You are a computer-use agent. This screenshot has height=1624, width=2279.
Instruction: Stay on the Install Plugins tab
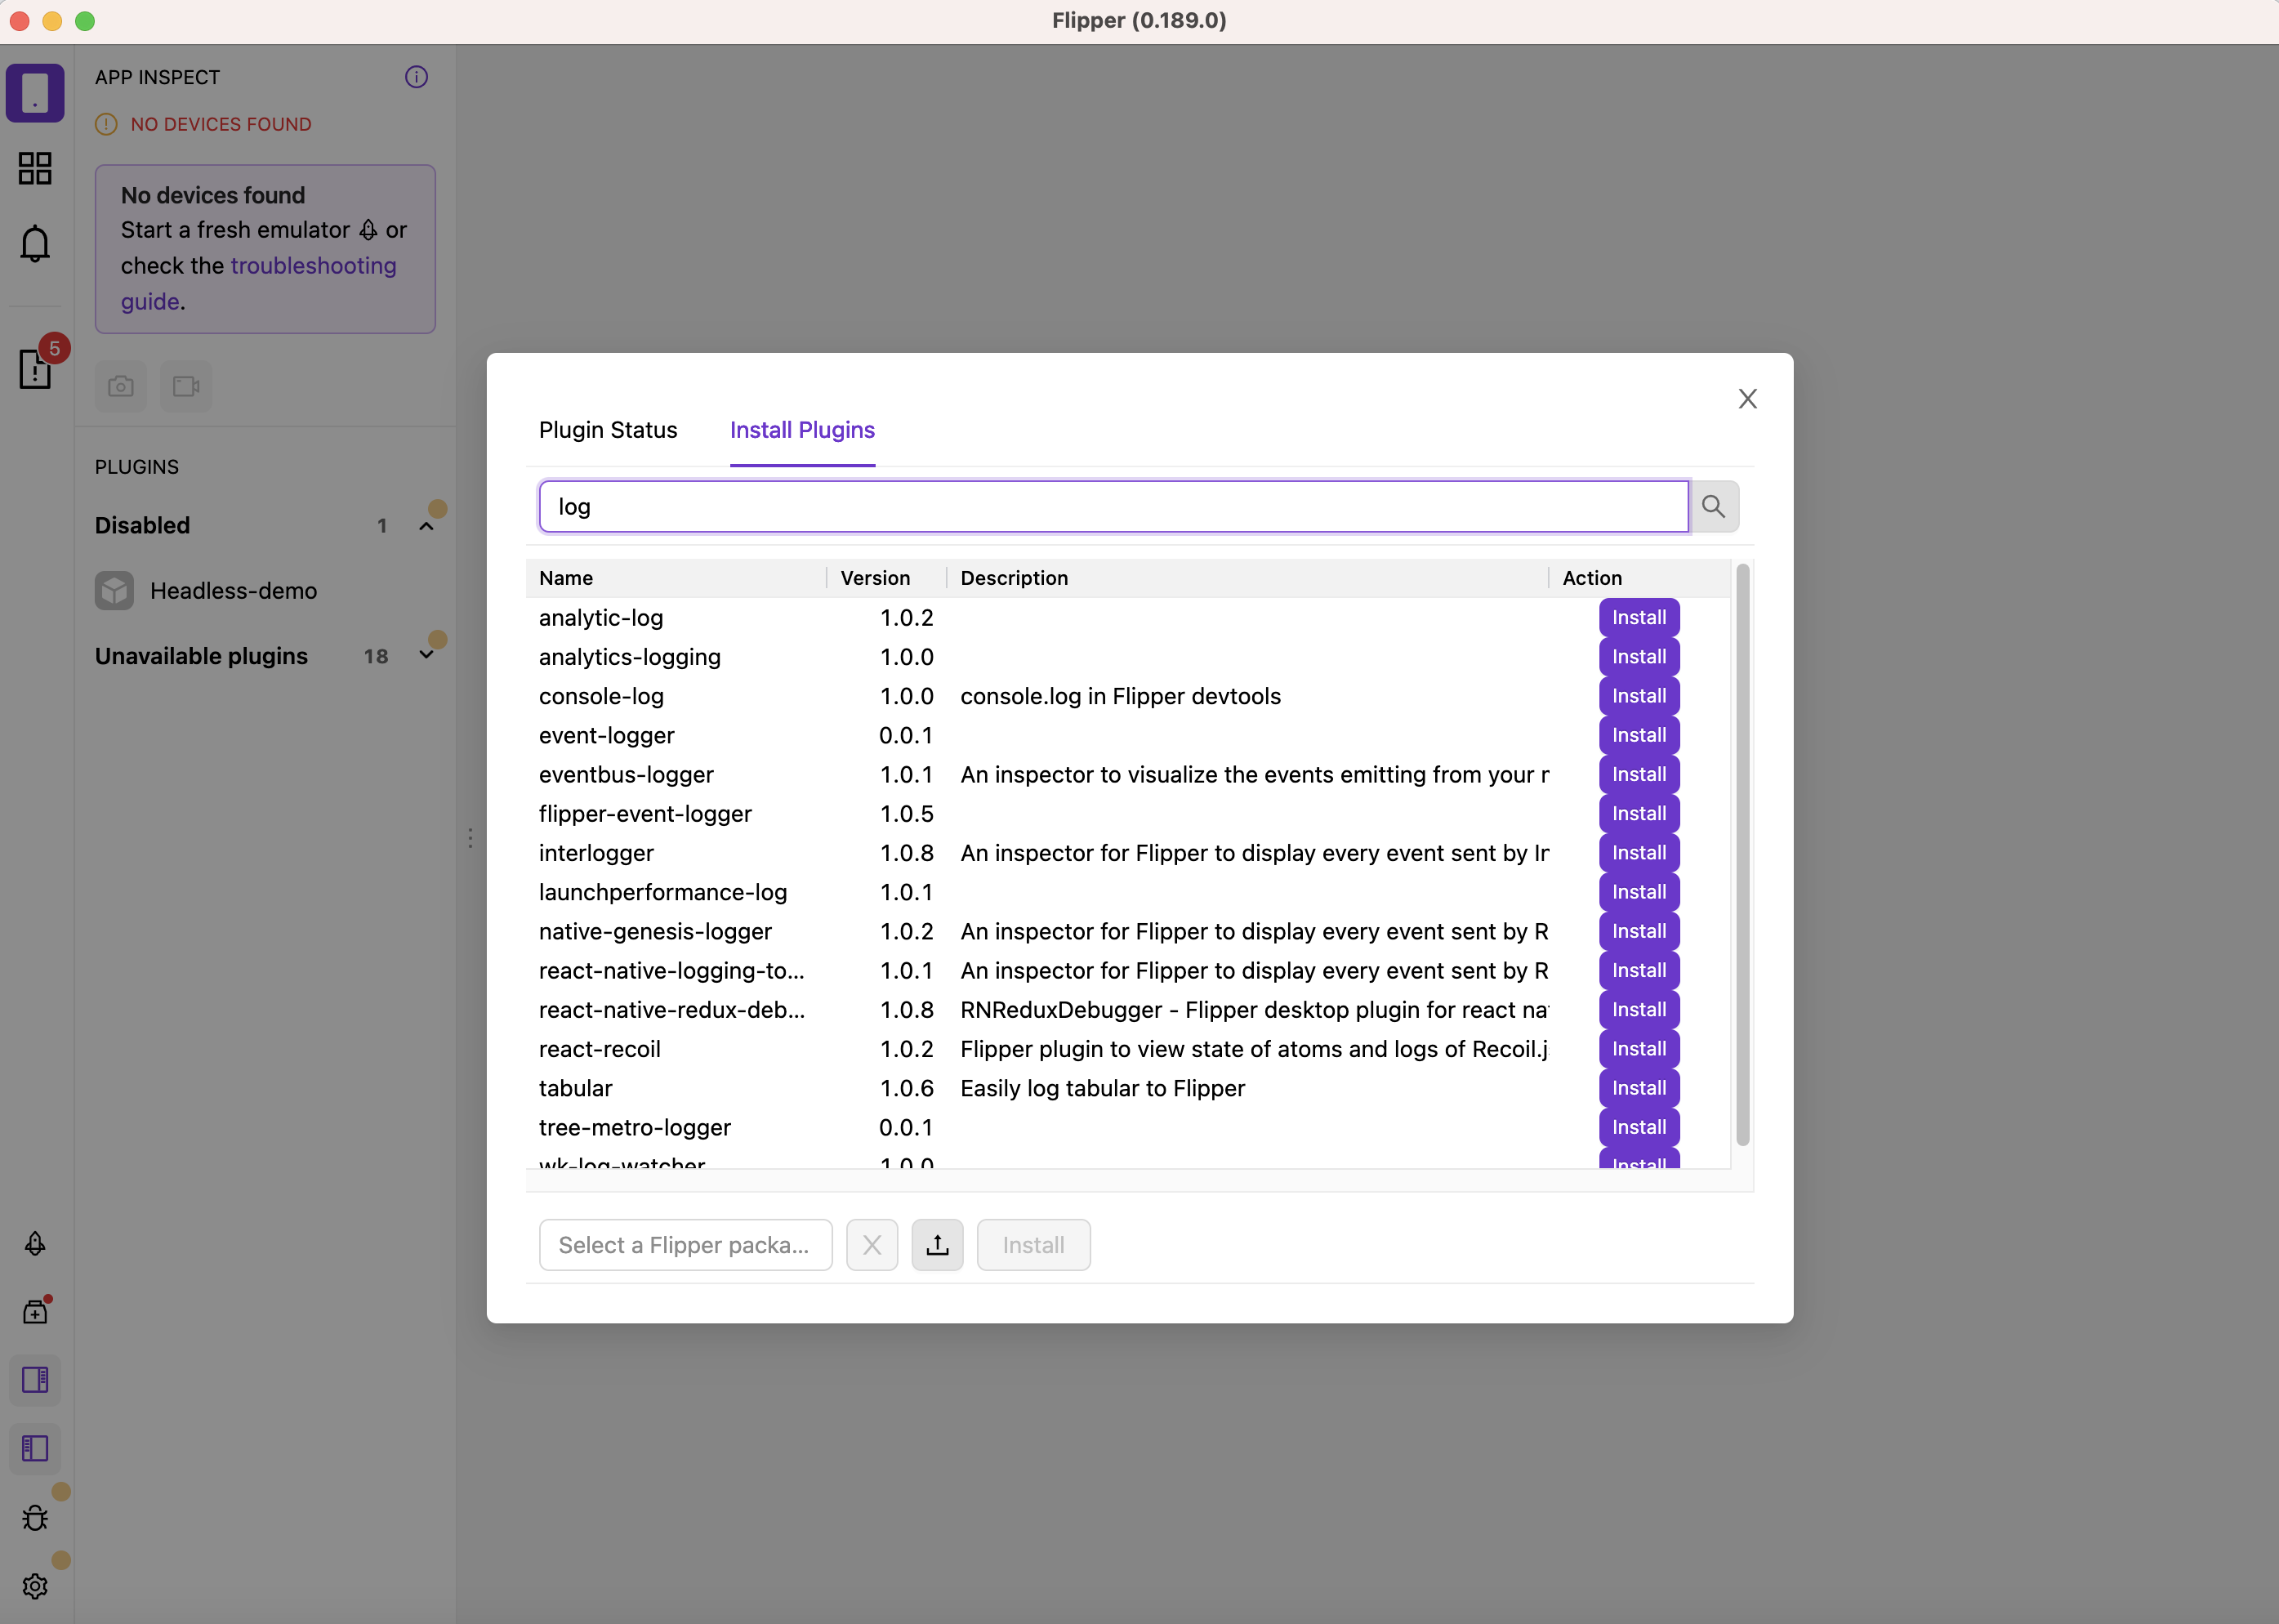point(802,430)
